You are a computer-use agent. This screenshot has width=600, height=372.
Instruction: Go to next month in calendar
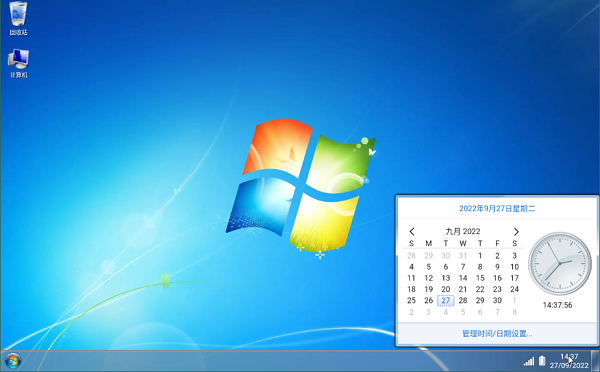point(516,232)
